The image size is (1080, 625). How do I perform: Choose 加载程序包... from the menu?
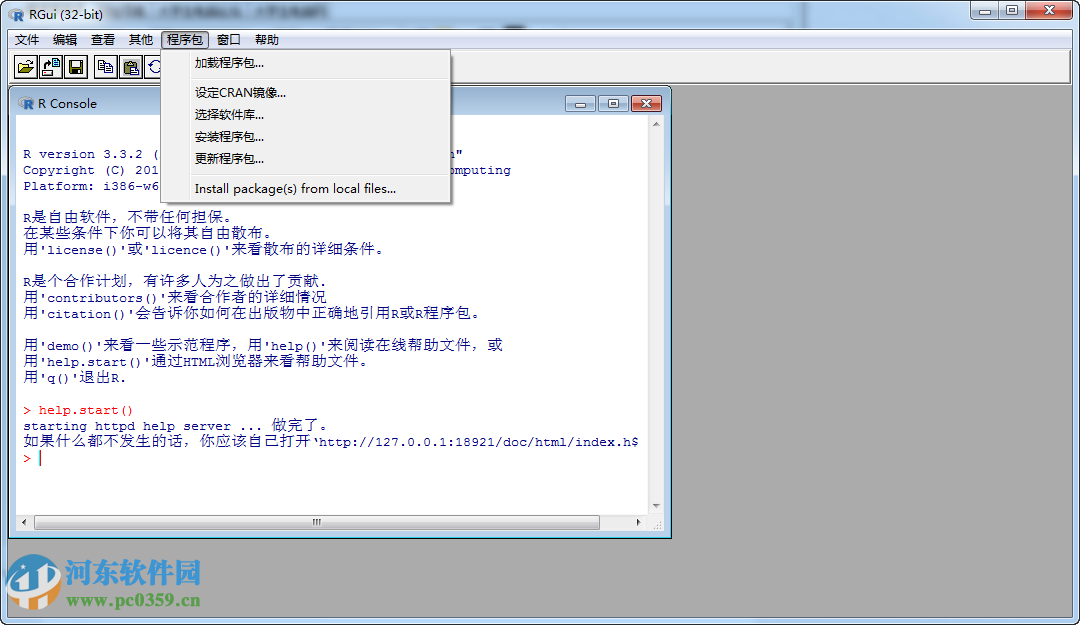pyautogui.click(x=306, y=63)
